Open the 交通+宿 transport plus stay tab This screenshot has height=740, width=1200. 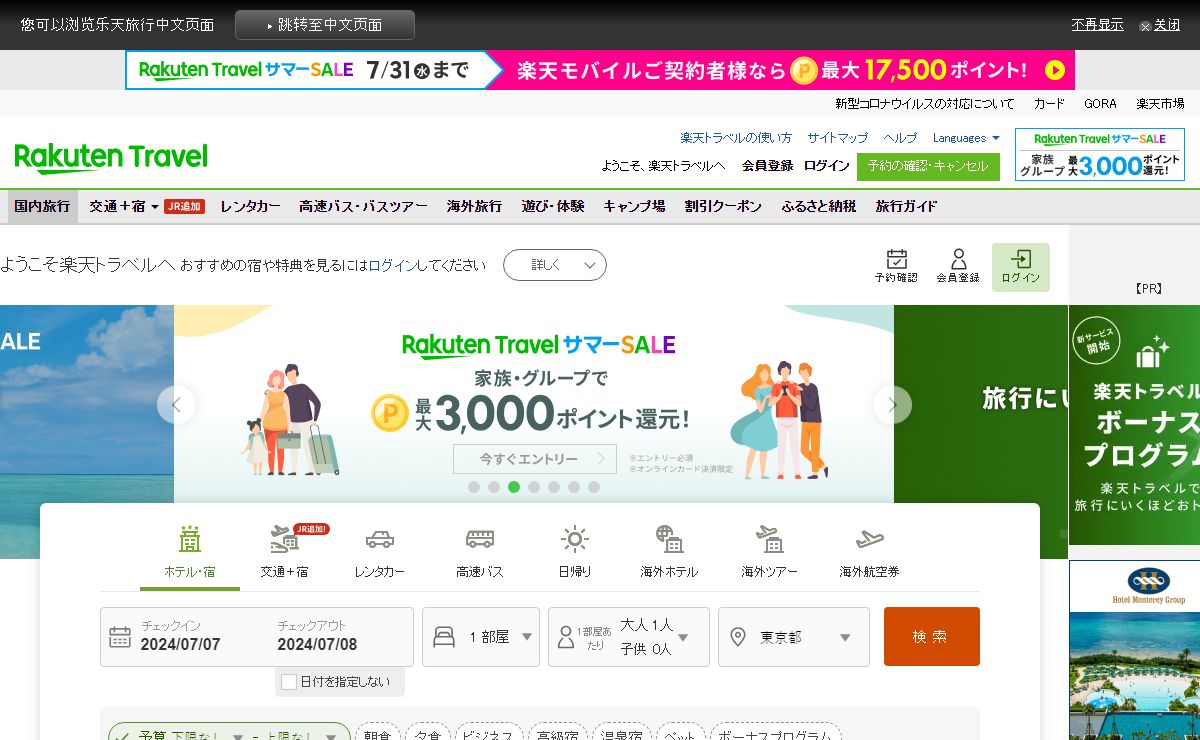click(285, 552)
